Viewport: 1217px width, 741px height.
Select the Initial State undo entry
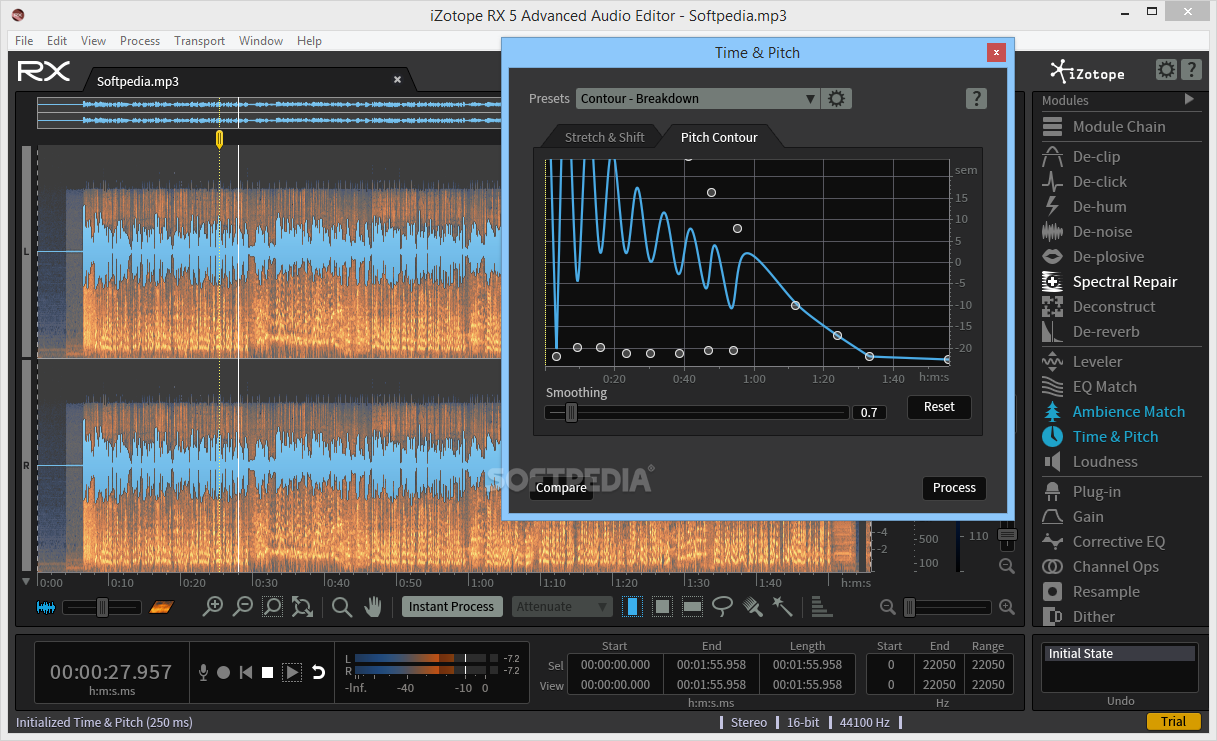tap(1120, 654)
